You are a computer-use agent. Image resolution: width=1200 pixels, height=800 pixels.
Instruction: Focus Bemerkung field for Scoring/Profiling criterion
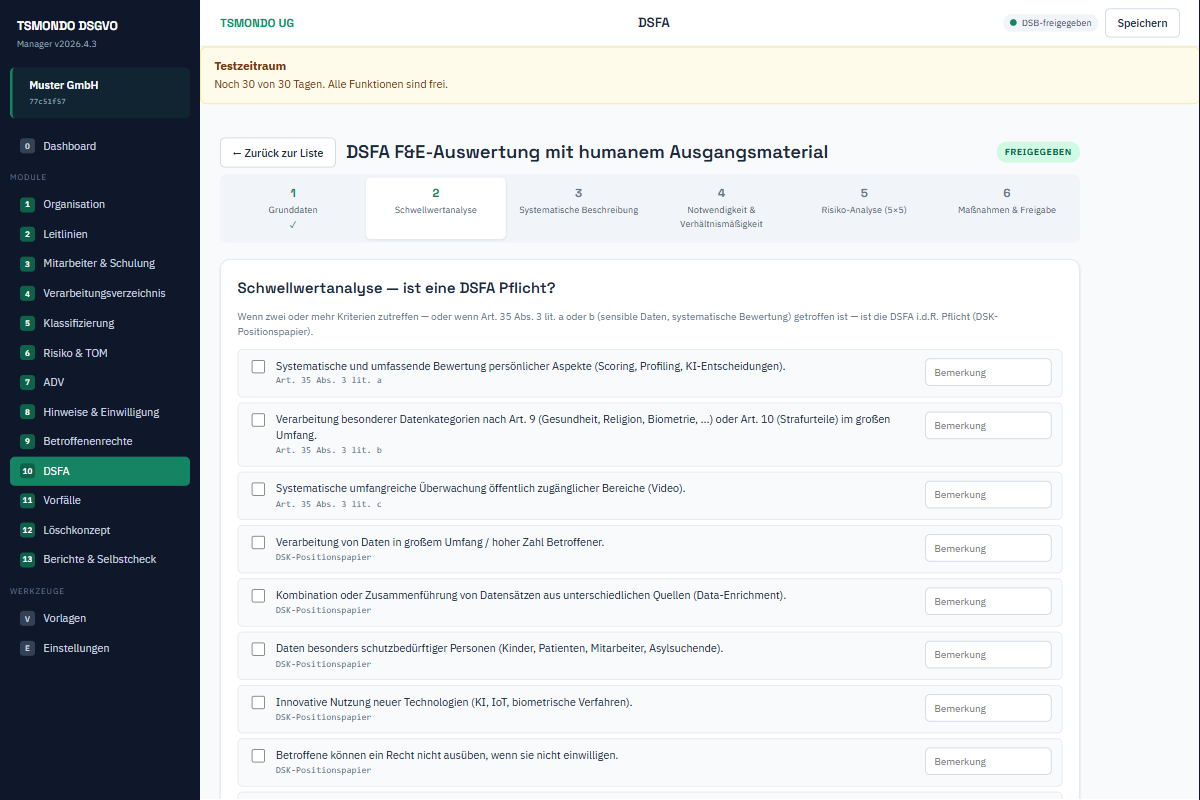pyautogui.click(x=988, y=372)
